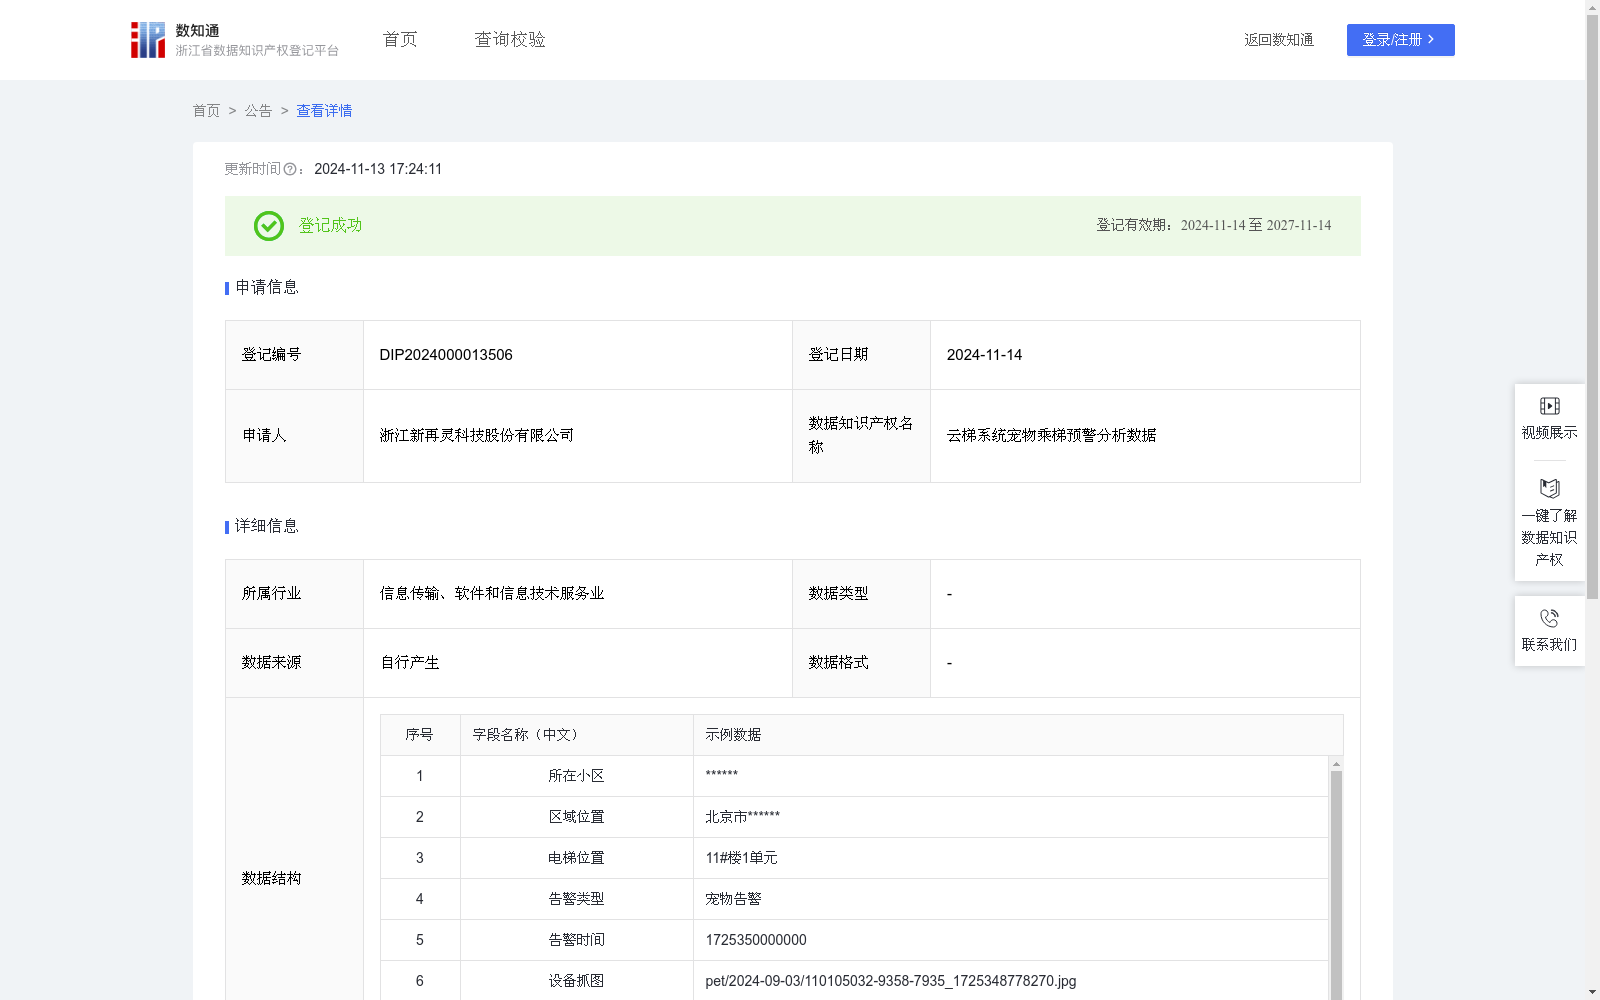This screenshot has width=1600, height=1000.
Task: Click 序号 column header
Action: [x=419, y=735]
